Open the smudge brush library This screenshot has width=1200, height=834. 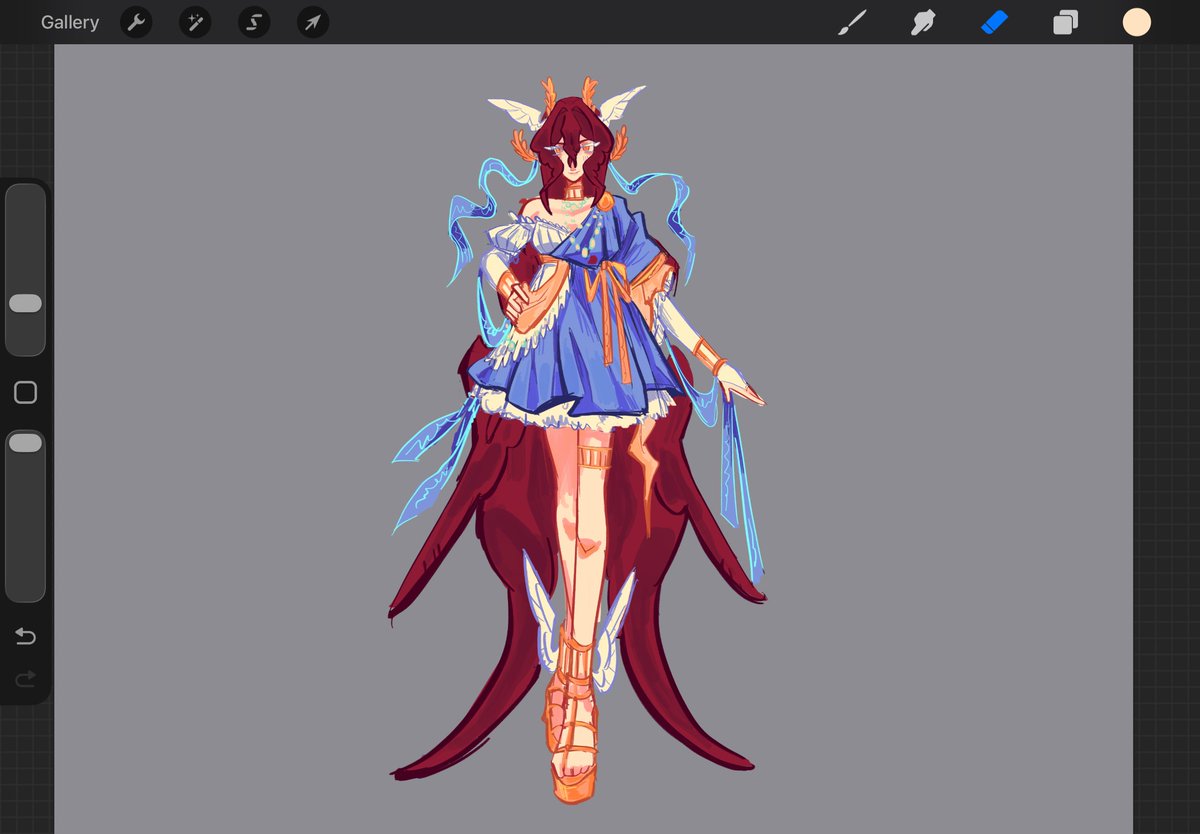pyautogui.click(x=922, y=22)
